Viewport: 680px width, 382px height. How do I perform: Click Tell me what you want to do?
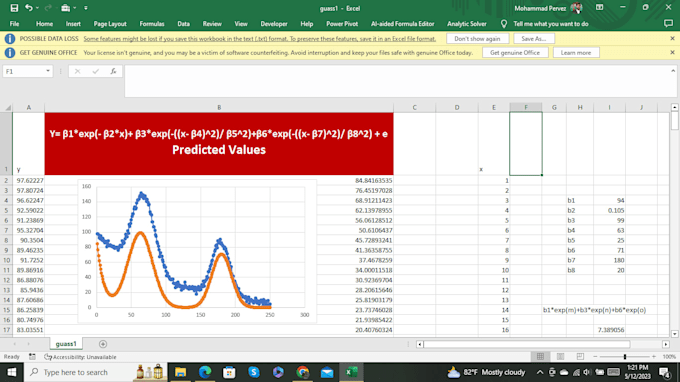tap(551, 24)
